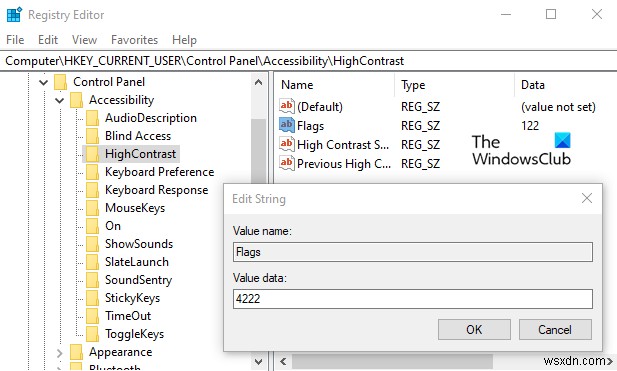
Task: Click the Keyboard Preference folder icon
Action: [x=92, y=172]
